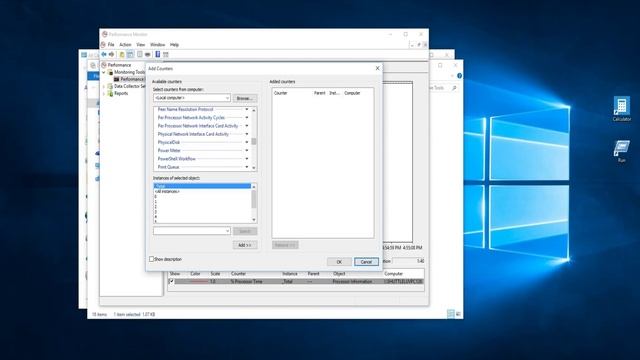
Task: Open the Run desktop shortcut
Action: (x=622, y=151)
